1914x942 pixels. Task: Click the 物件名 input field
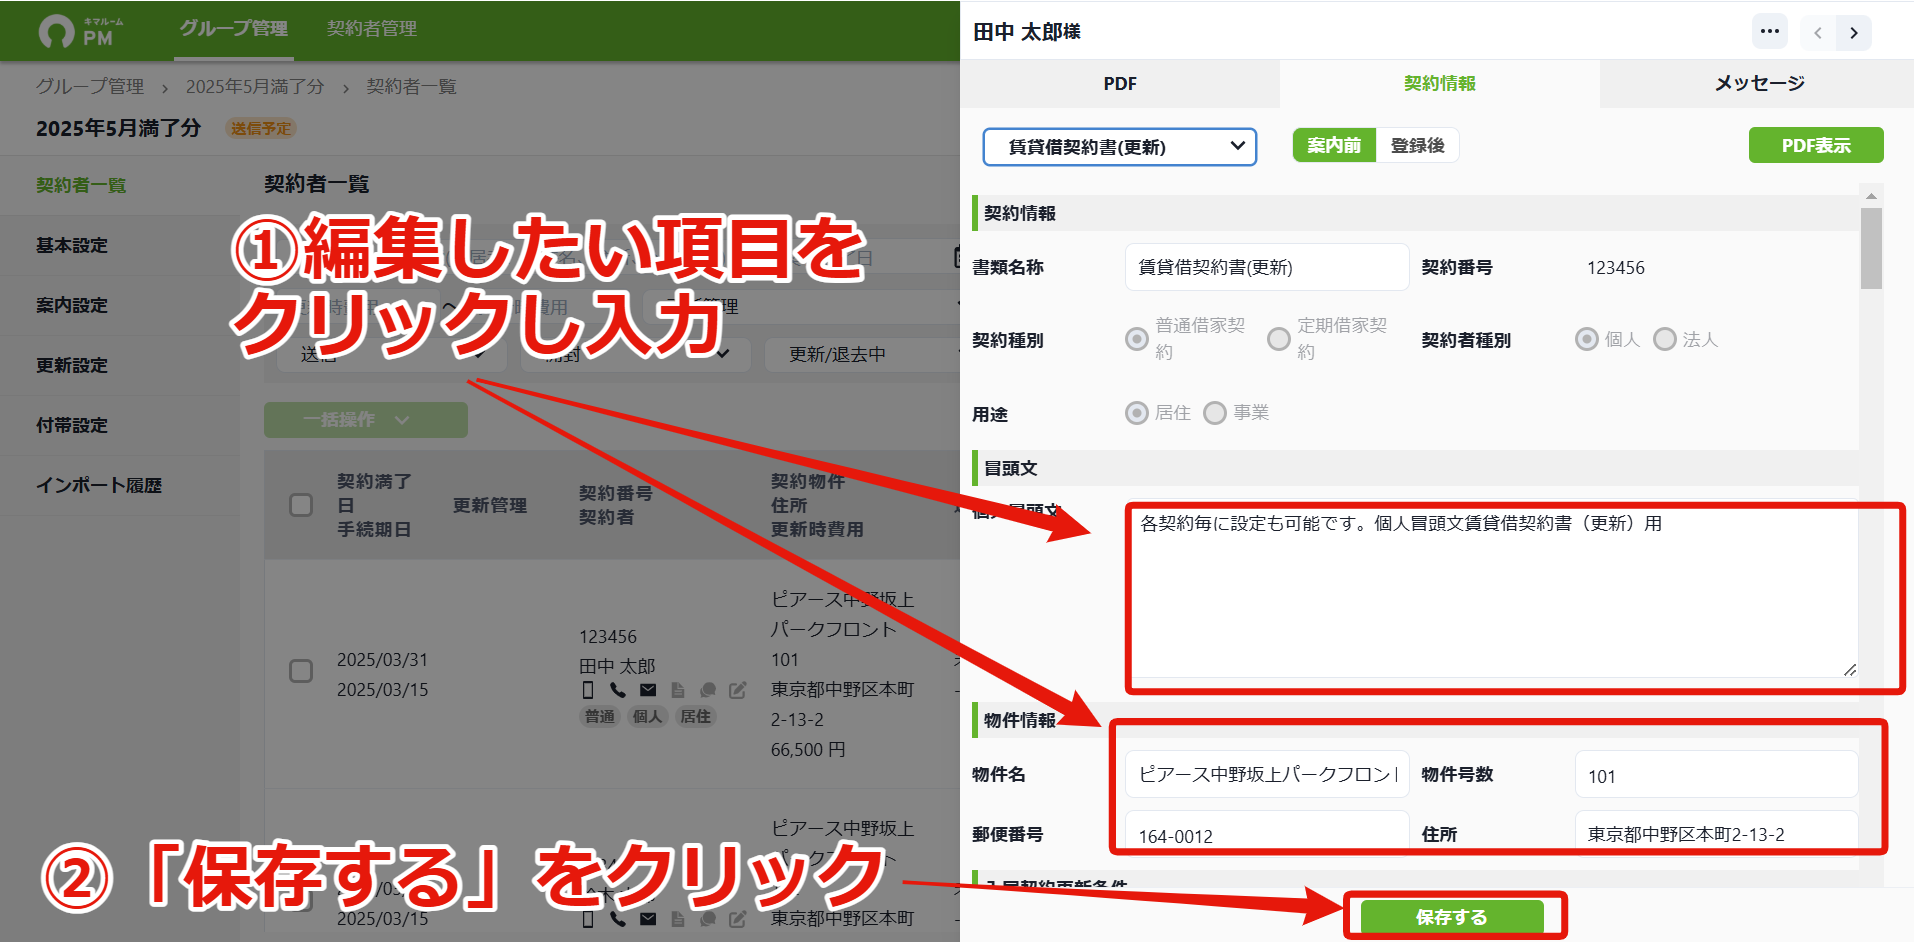pos(1267,775)
